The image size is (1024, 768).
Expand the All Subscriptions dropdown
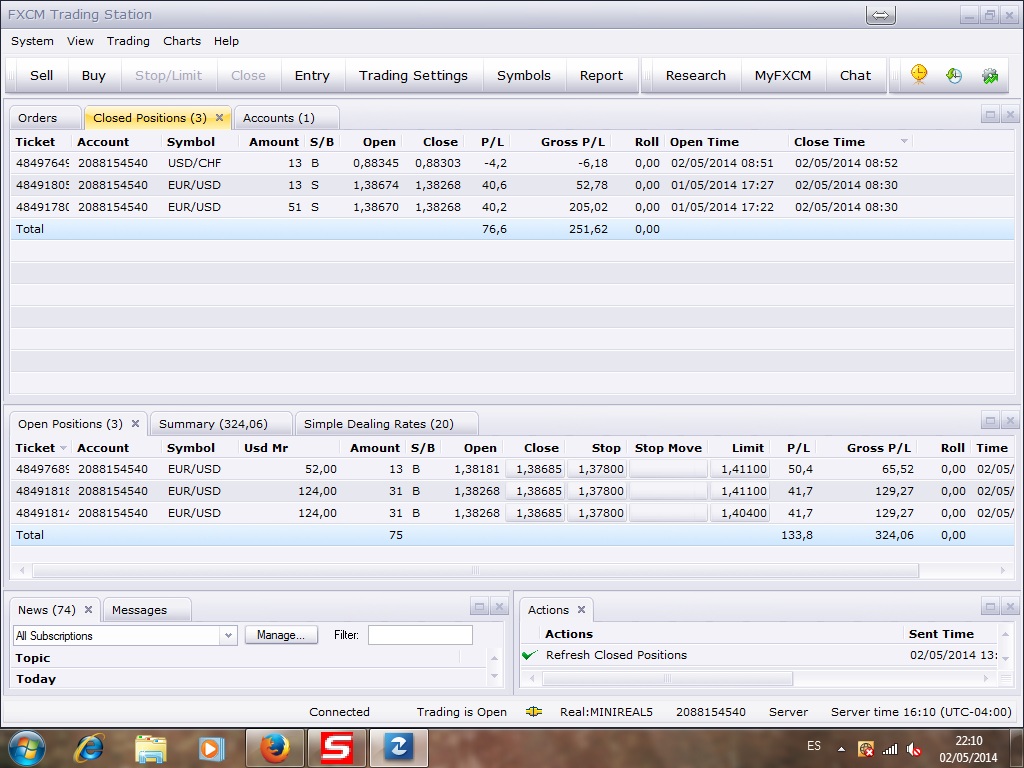tap(227, 635)
